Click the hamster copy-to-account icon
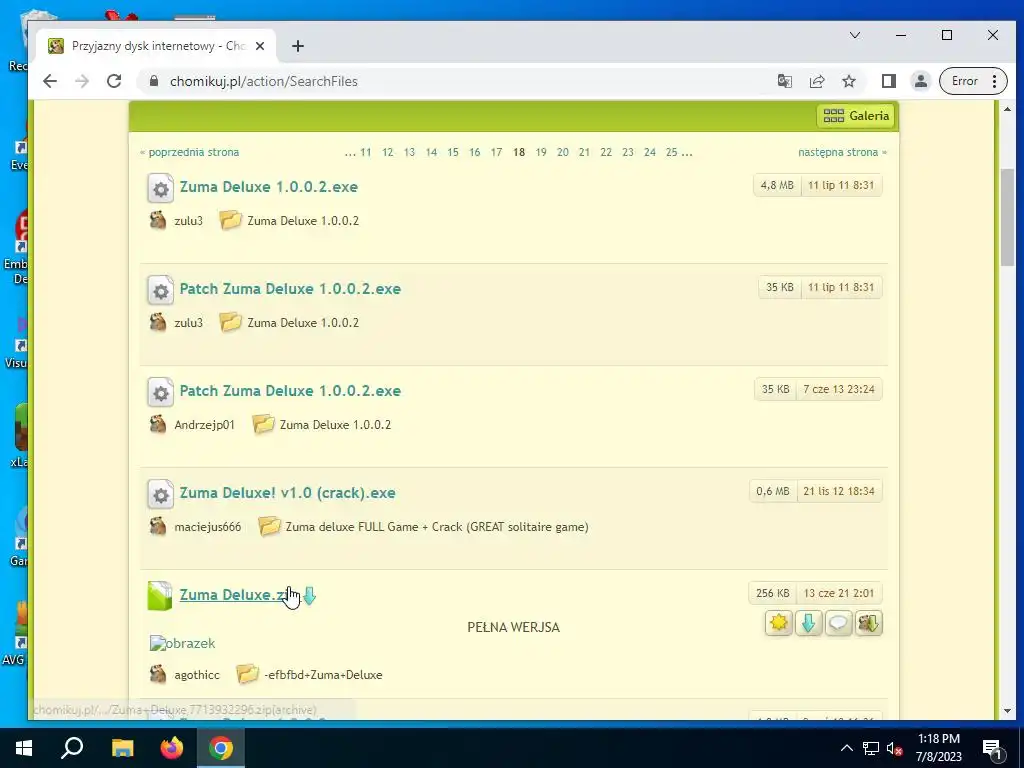This screenshot has height=768, width=1024. 869,623
